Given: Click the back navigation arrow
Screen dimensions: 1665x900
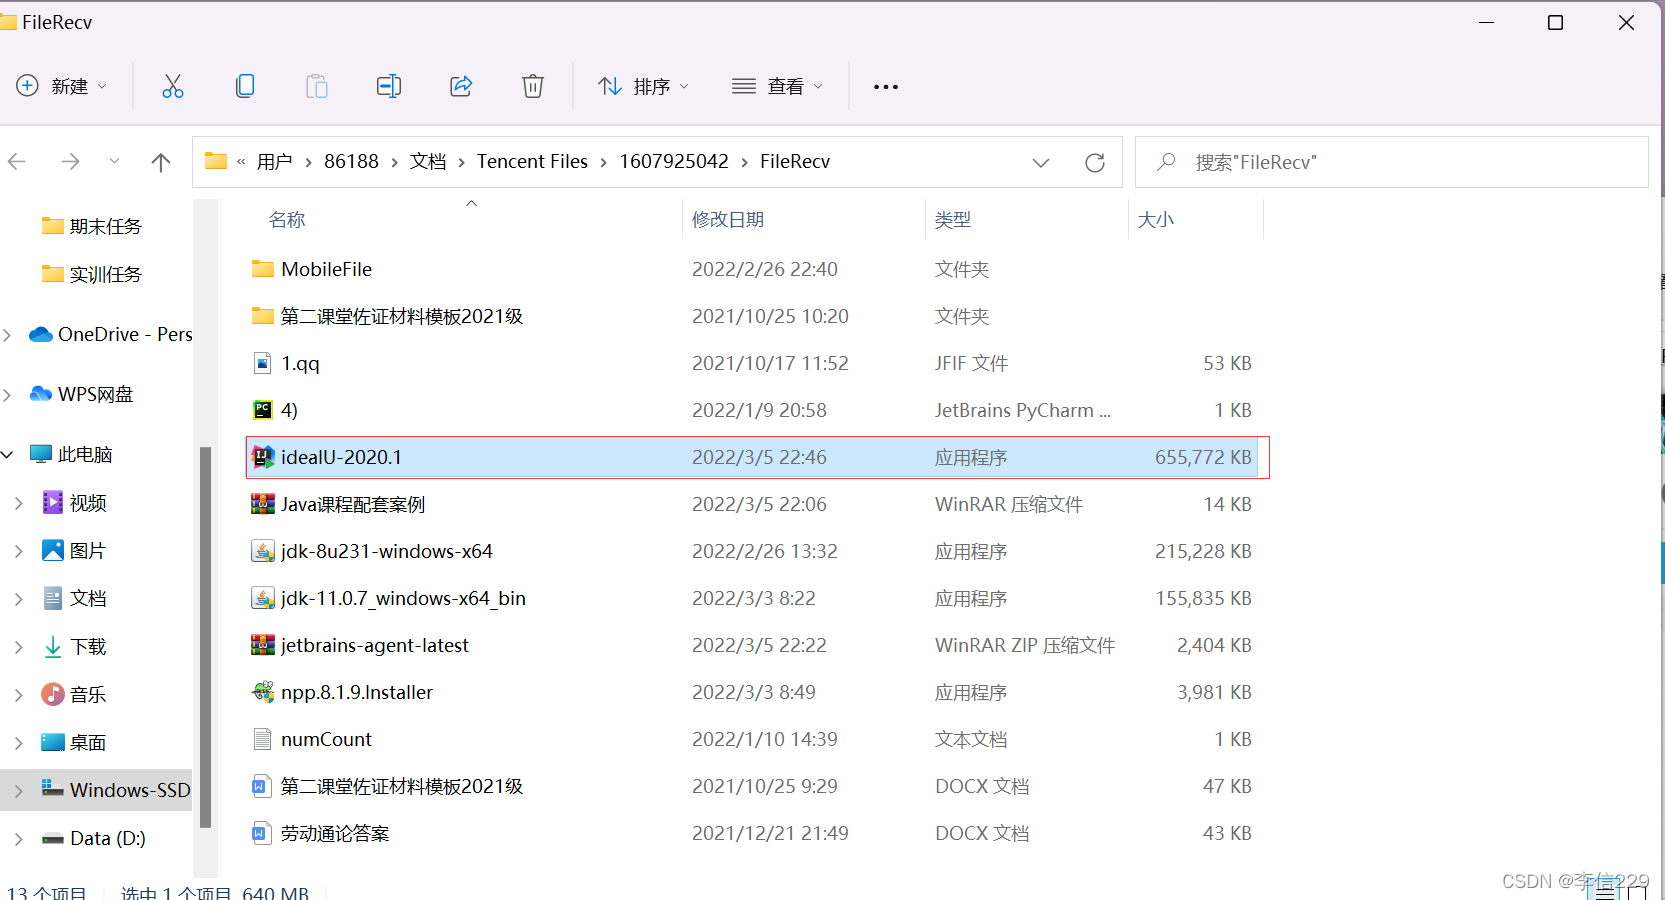Looking at the screenshot, I should coord(17,161).
